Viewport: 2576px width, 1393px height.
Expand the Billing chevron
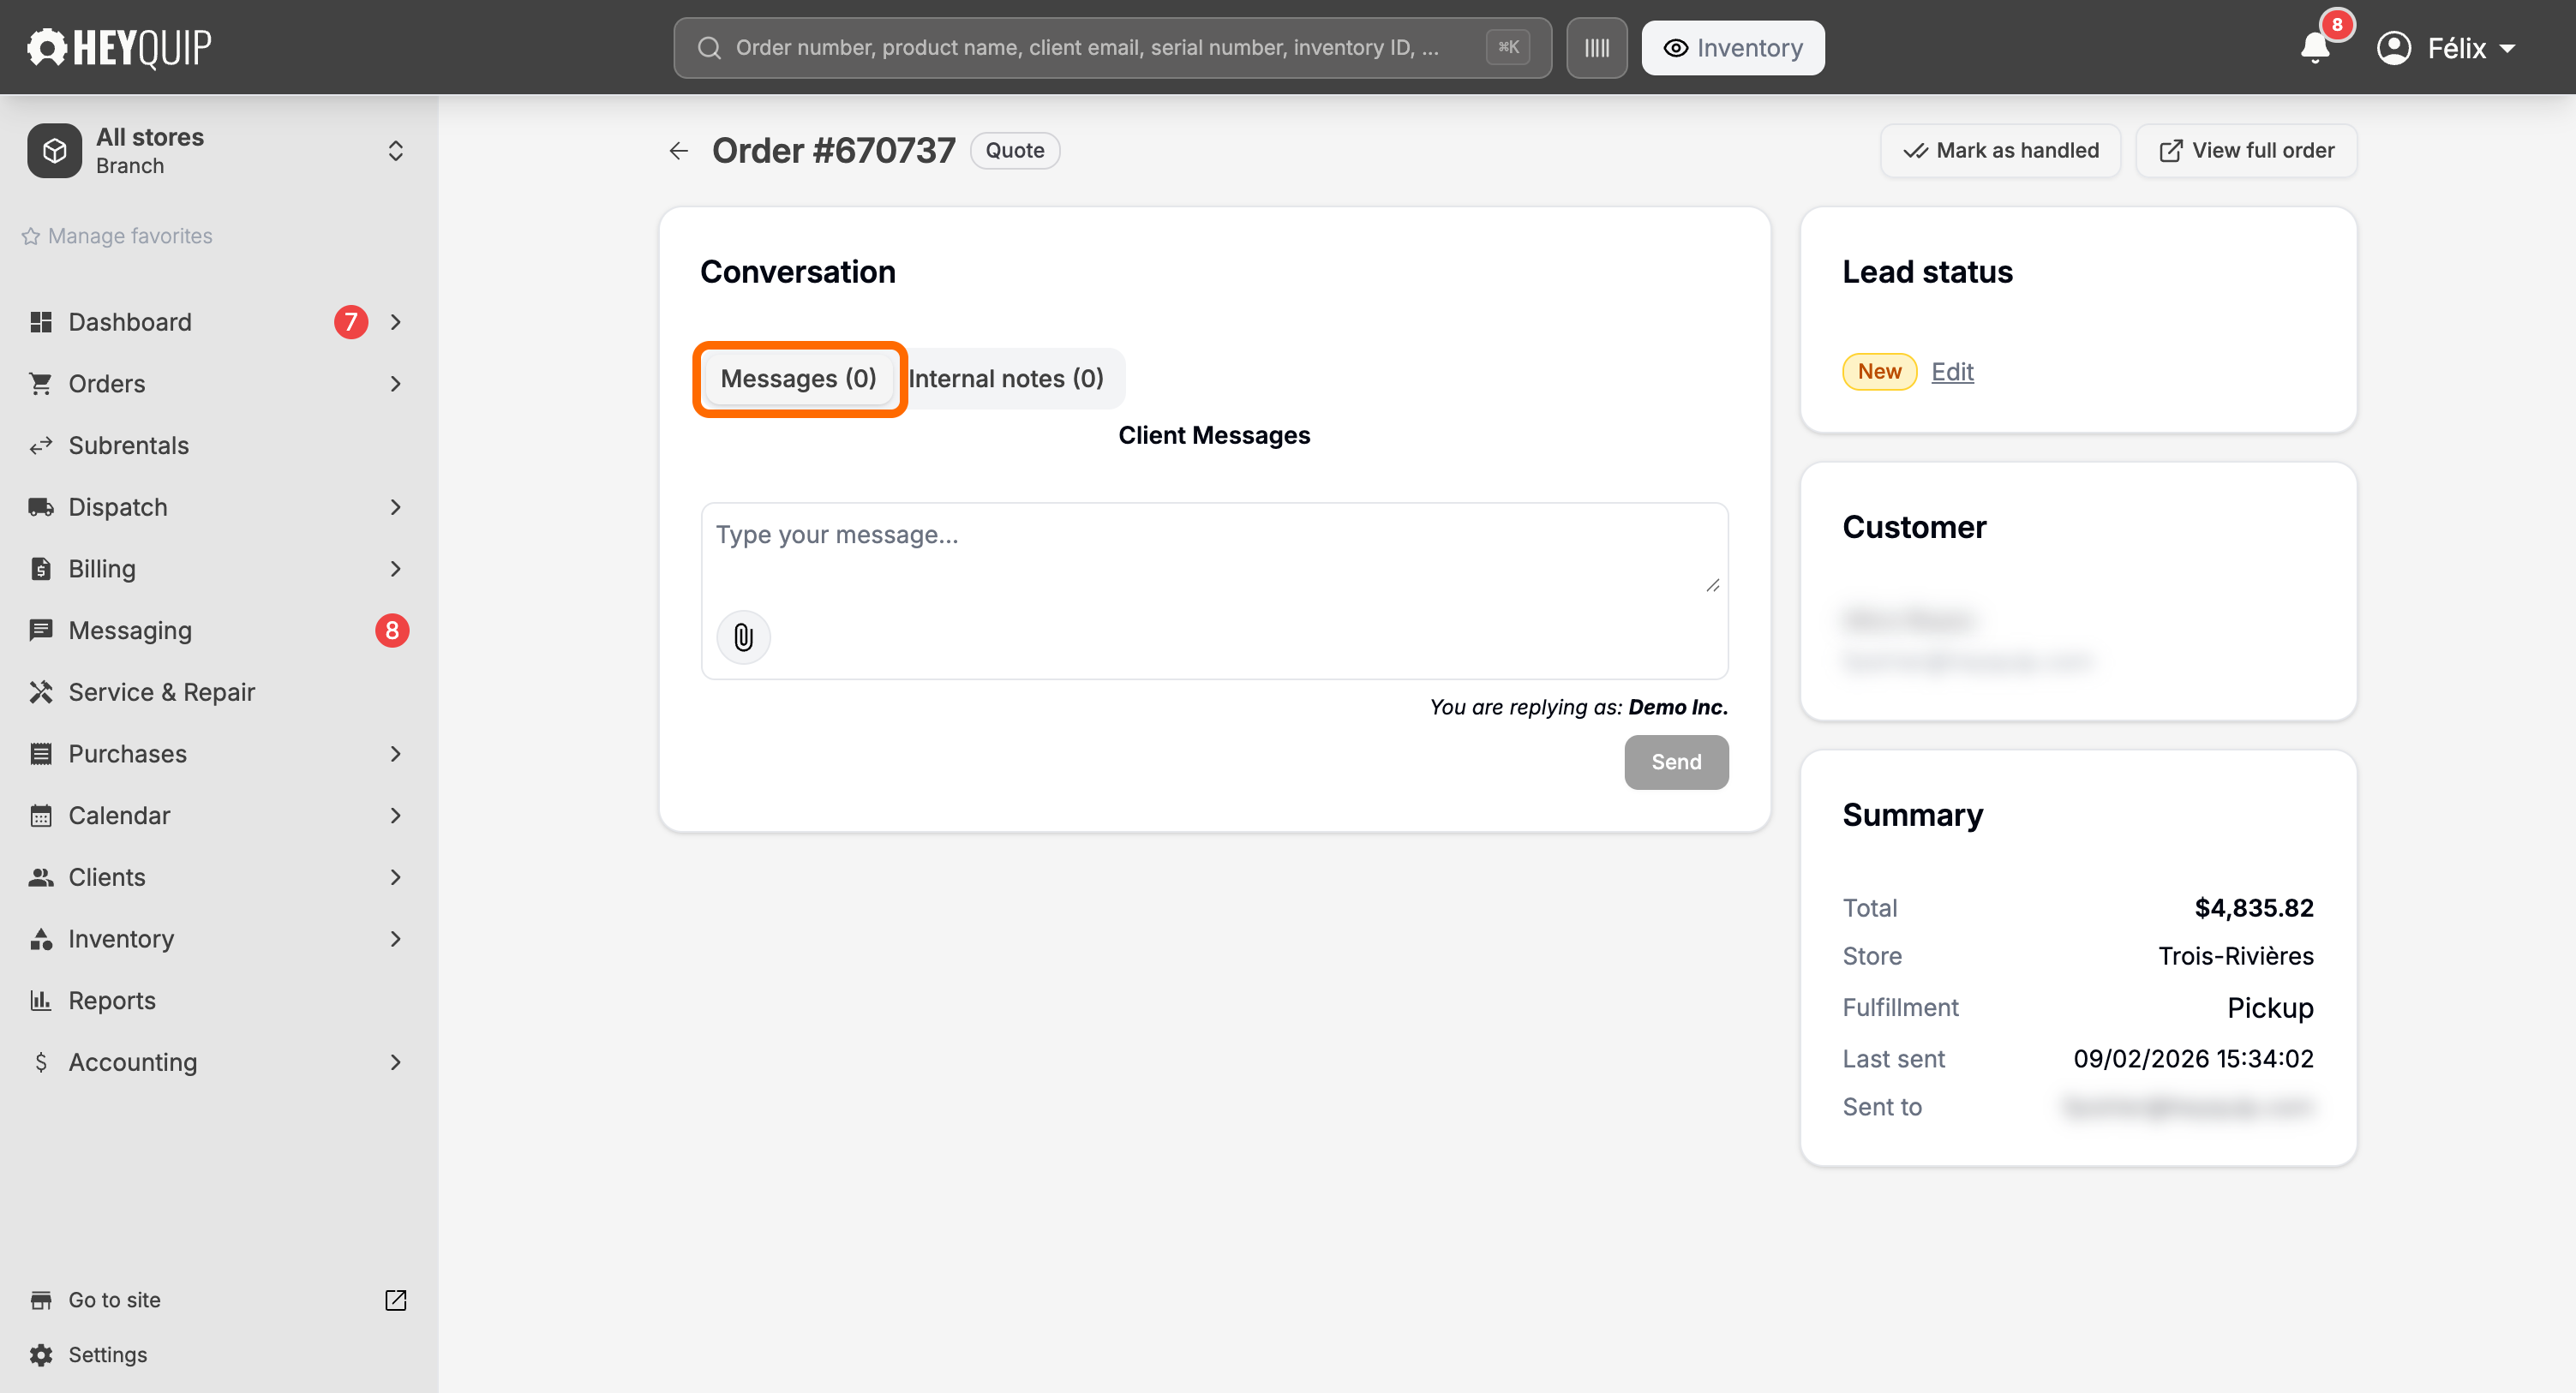[396, 569]
